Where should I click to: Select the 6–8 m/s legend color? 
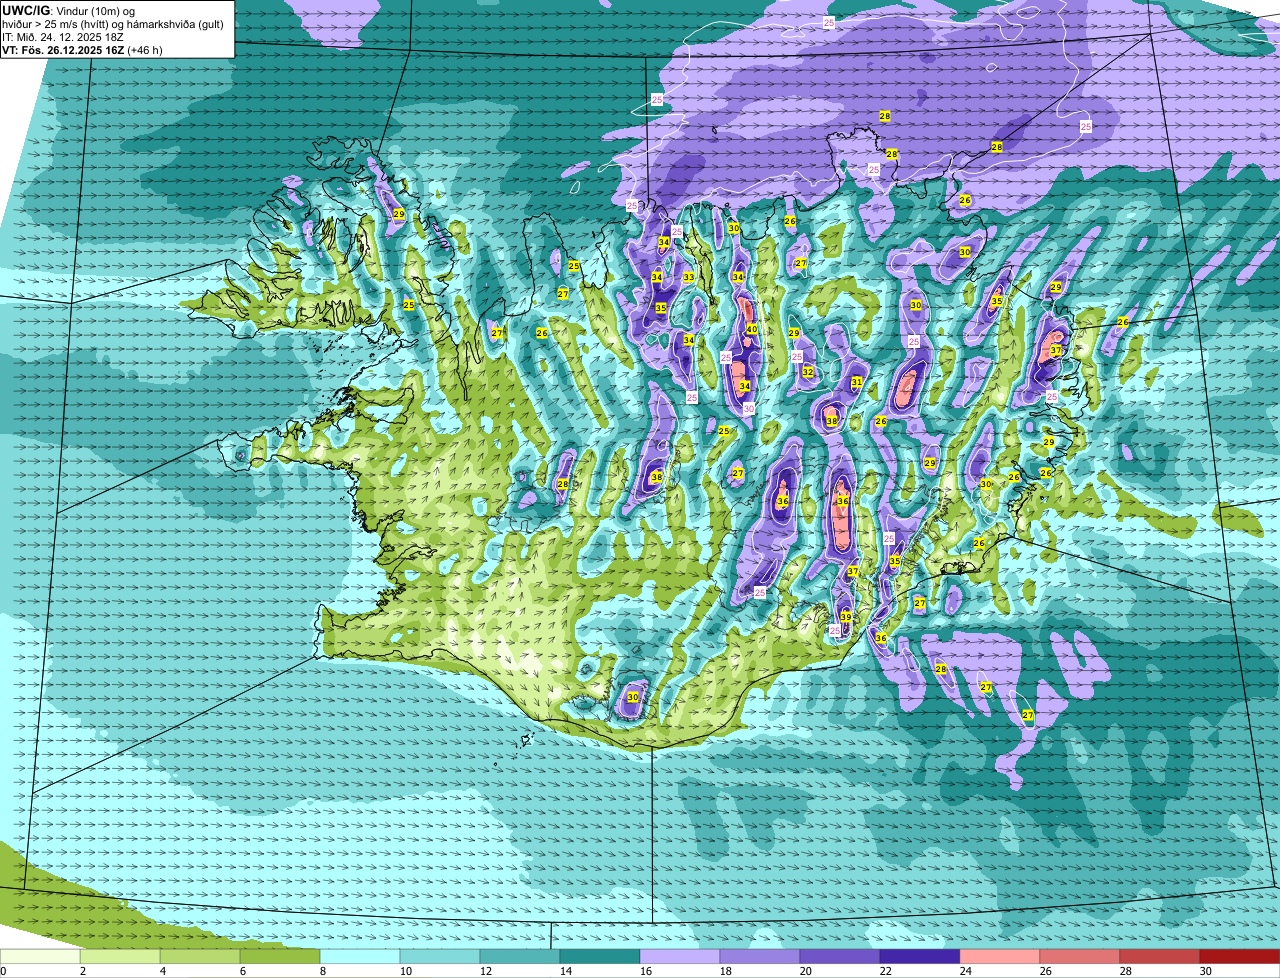pyautogui.click(x=280, y=956)
